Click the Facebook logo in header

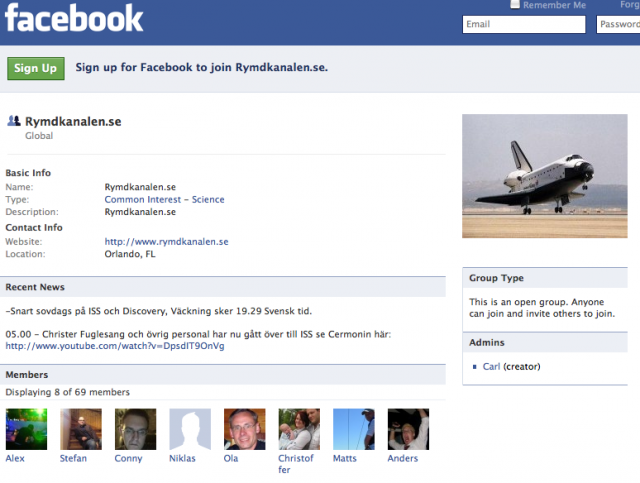click(74, 18)
